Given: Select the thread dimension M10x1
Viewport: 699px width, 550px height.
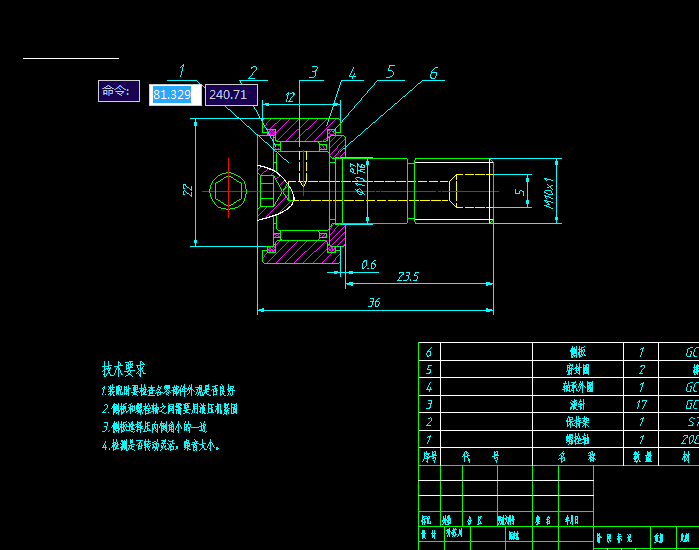Looking at the screenshot, I should tap(548, 193).
